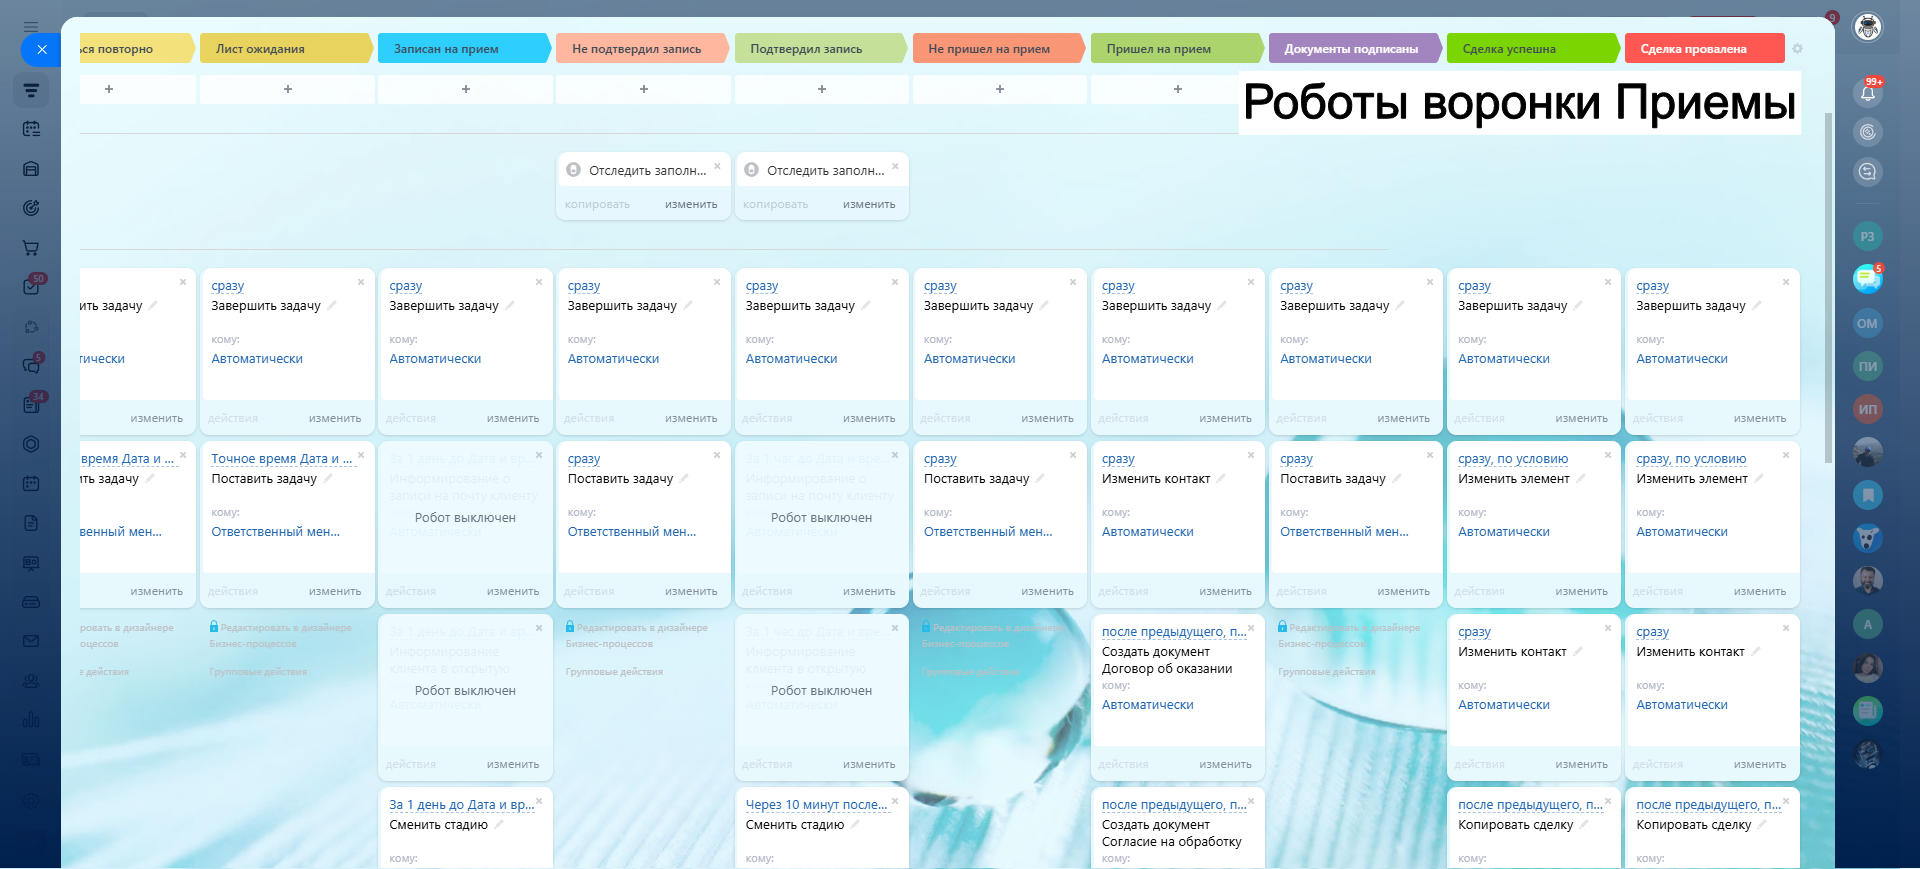Select the Сделка успешна stage
Image resolution: width=1920 pixels, height=869 pixels.
coord(1533,49)
